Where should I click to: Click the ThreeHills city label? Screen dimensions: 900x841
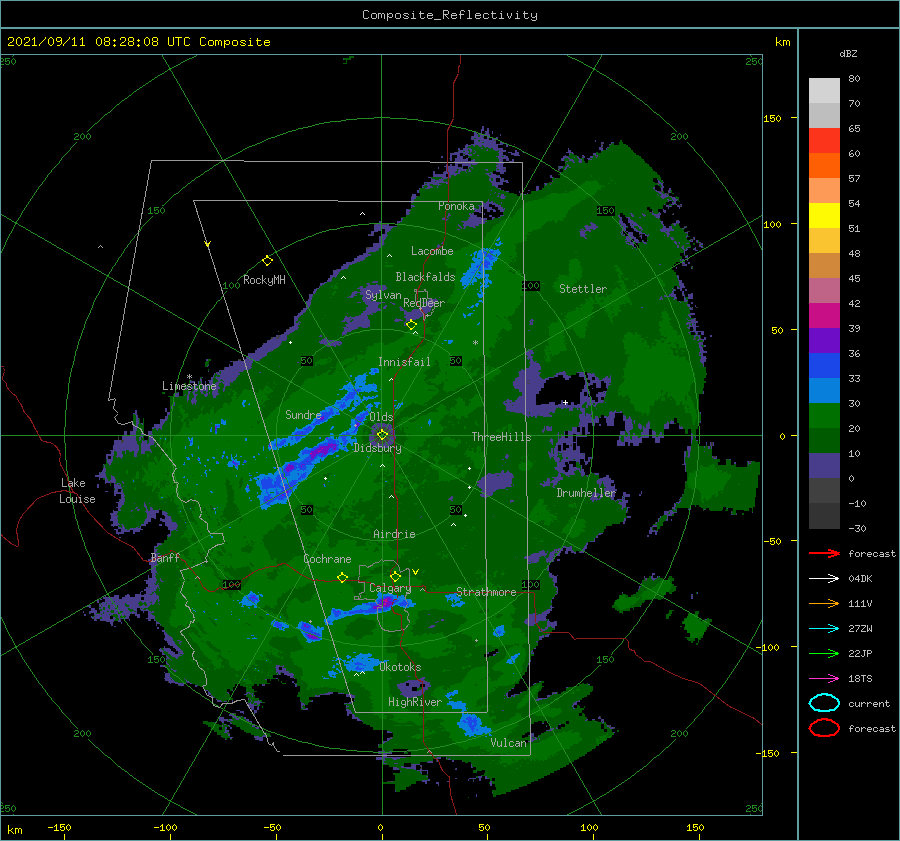click(x=502, y=437)
